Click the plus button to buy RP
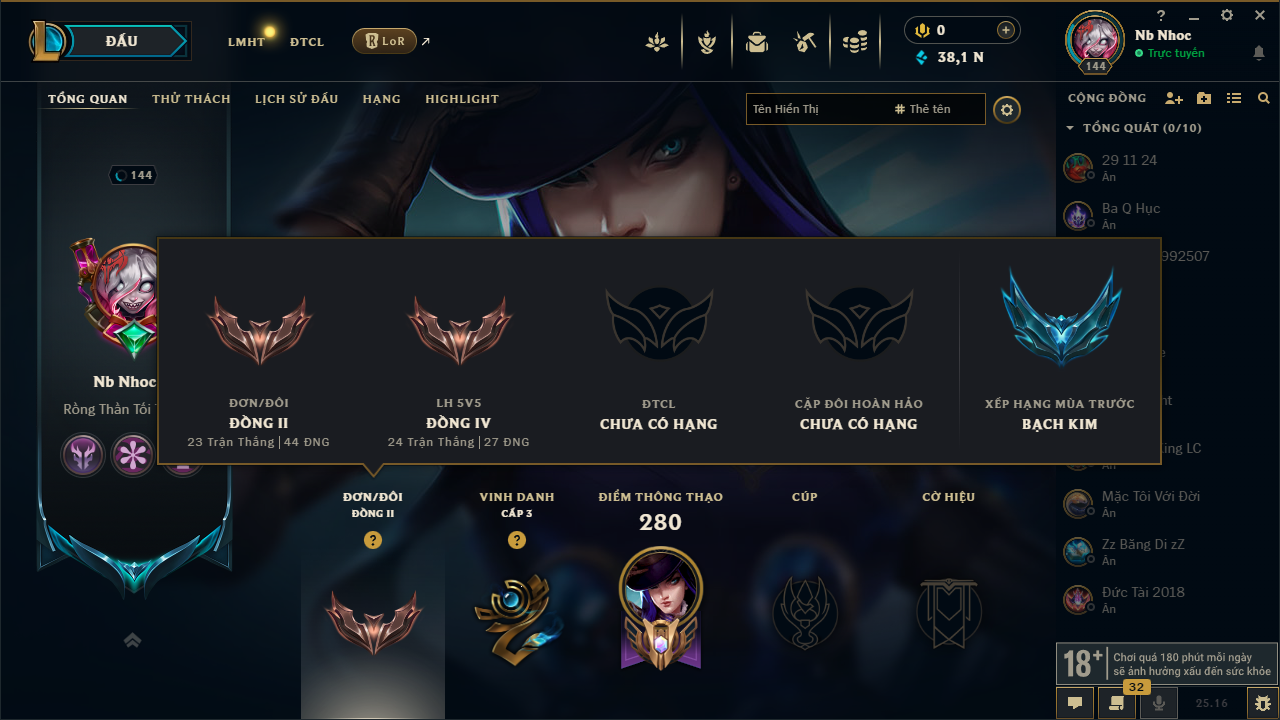 pyautogui.click(x=1006, y=30)
